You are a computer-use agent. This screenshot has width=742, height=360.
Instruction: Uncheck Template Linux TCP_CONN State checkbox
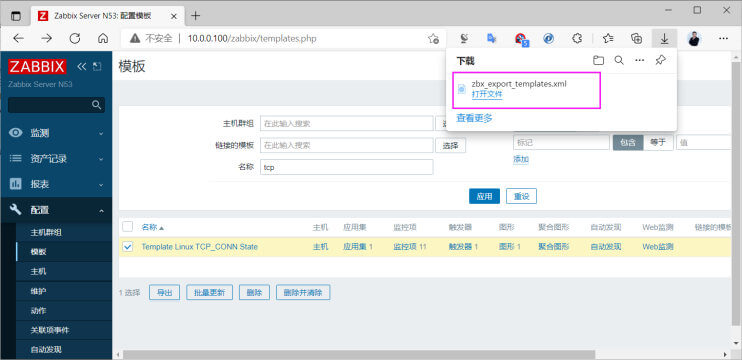coord(128,246)
